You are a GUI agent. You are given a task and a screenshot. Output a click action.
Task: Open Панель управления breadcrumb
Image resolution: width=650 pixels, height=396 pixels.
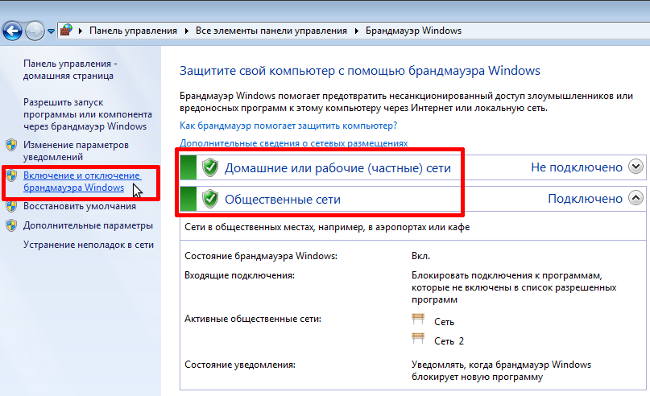[x=133, y=31]
